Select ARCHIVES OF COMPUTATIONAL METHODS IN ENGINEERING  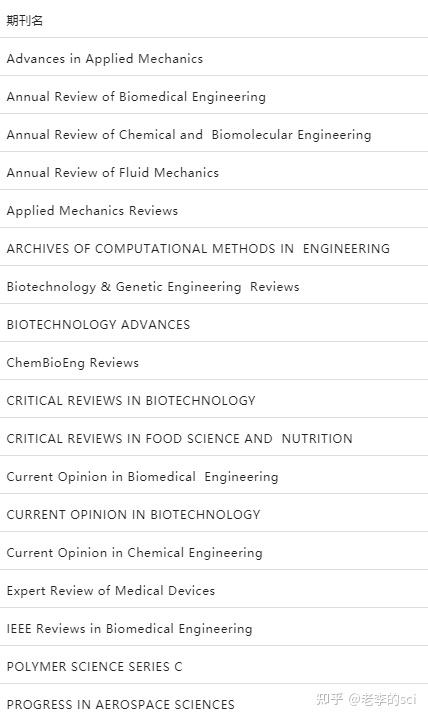point(198,249)
